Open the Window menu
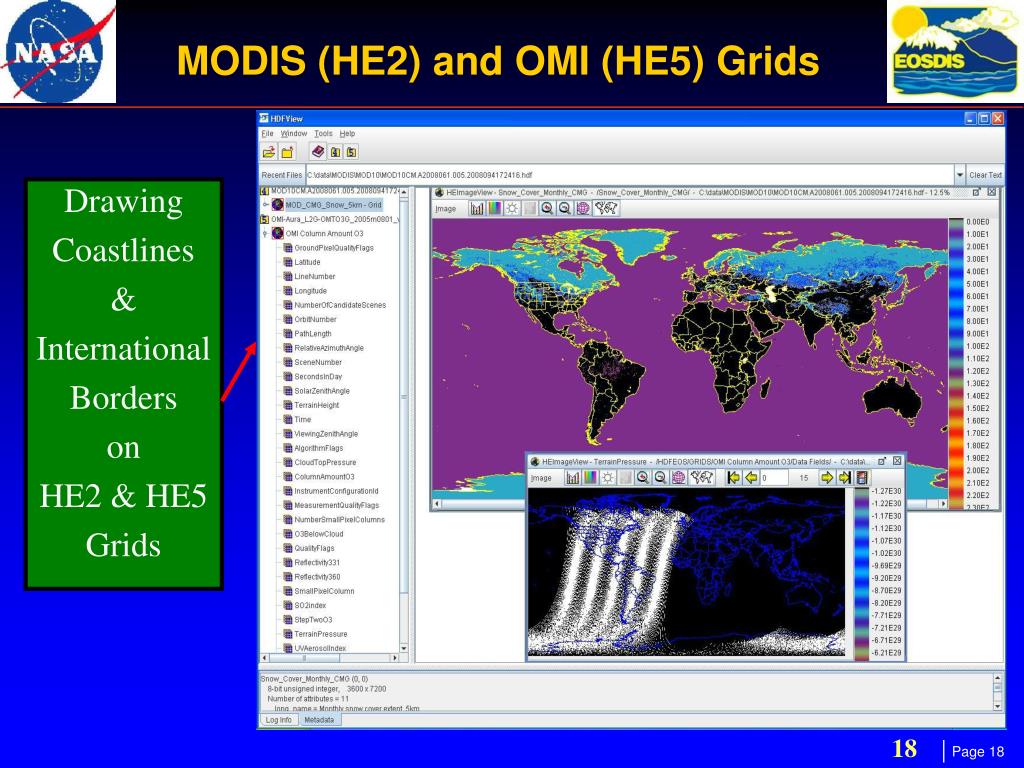The image size is (1024, 768). [x=293, y=133]
